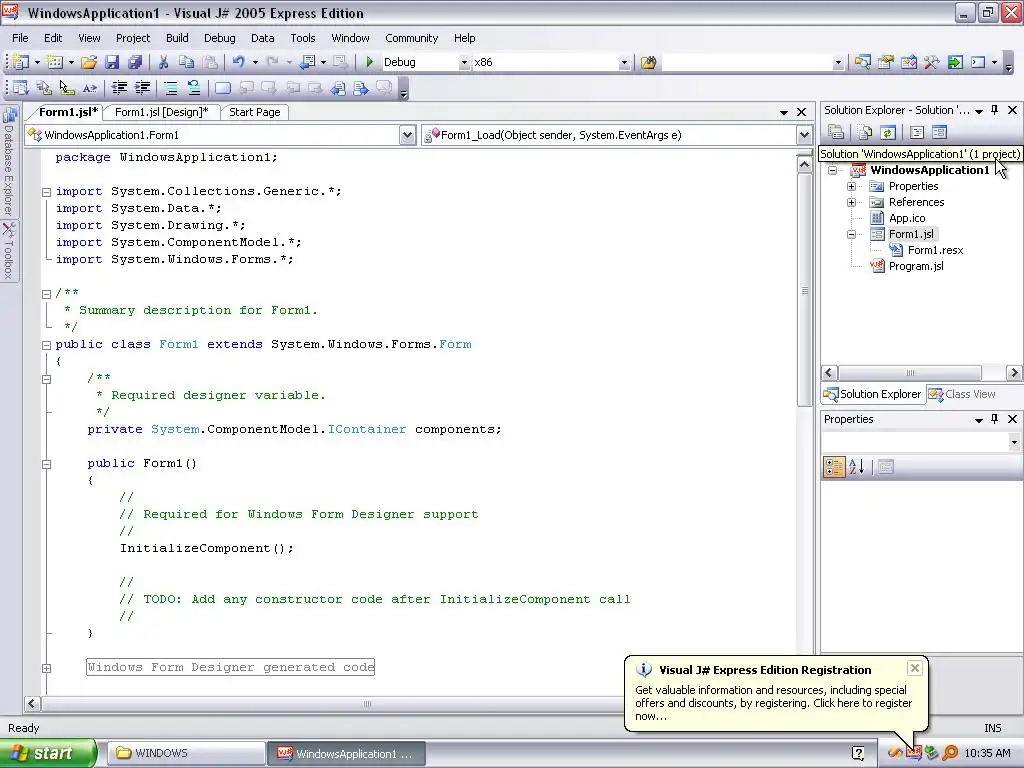Open the Tools menu
1024x768 pixels.
coord(302,38)
